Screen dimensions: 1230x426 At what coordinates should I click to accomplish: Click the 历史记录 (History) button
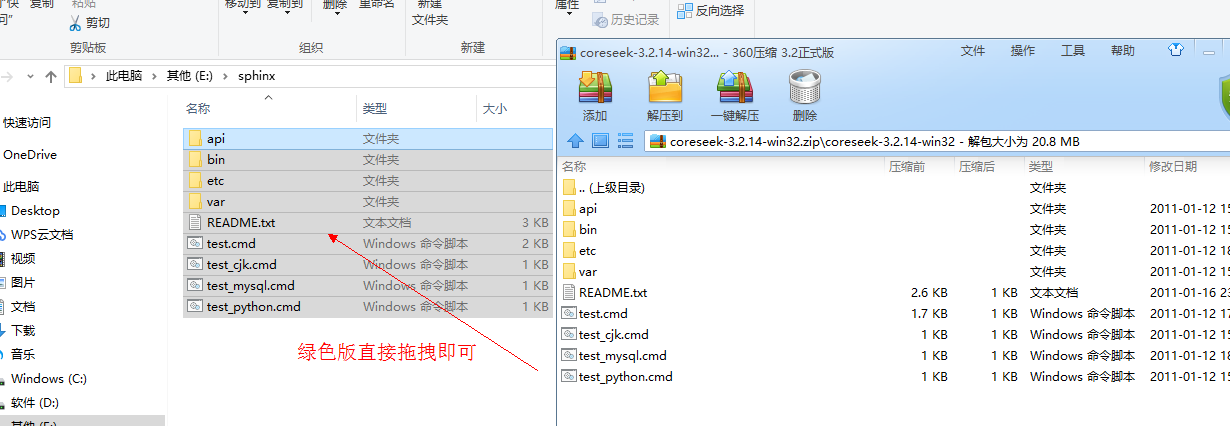(x=626, y=20)
